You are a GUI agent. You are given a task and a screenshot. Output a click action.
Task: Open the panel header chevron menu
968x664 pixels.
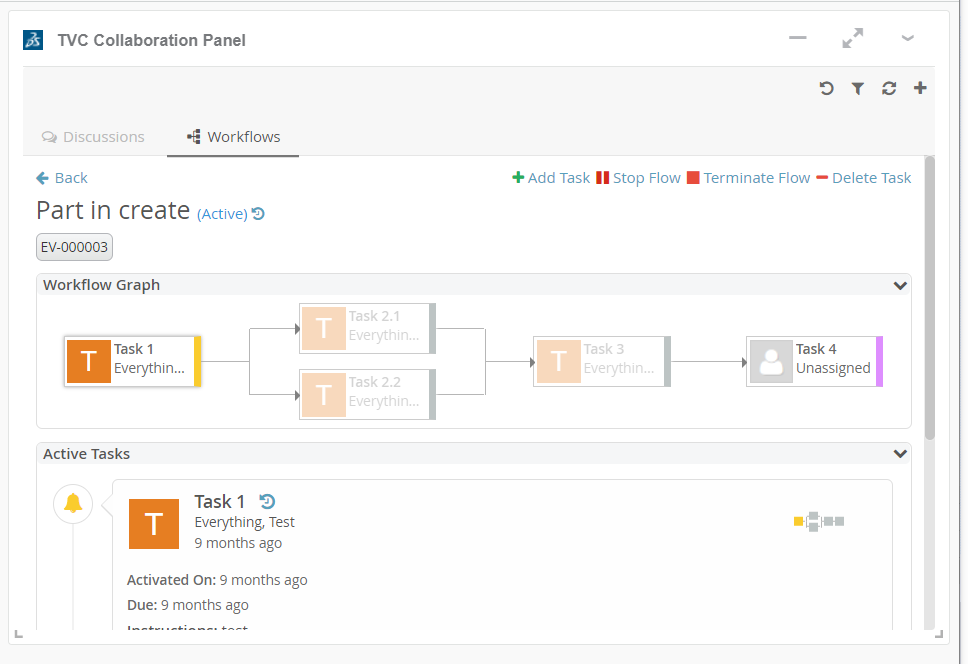[x=907, y=39]
